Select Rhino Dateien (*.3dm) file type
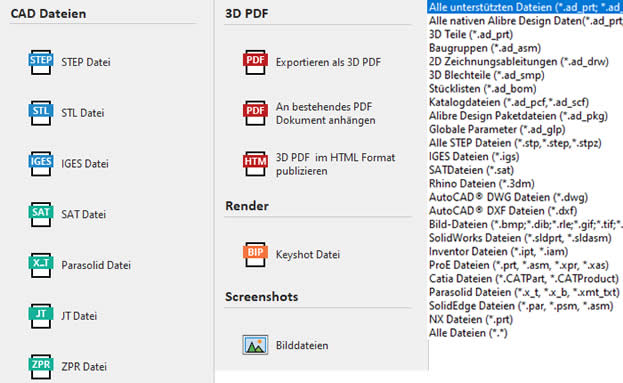This screenshot has height=383, width=623. (x=482, y=184)
